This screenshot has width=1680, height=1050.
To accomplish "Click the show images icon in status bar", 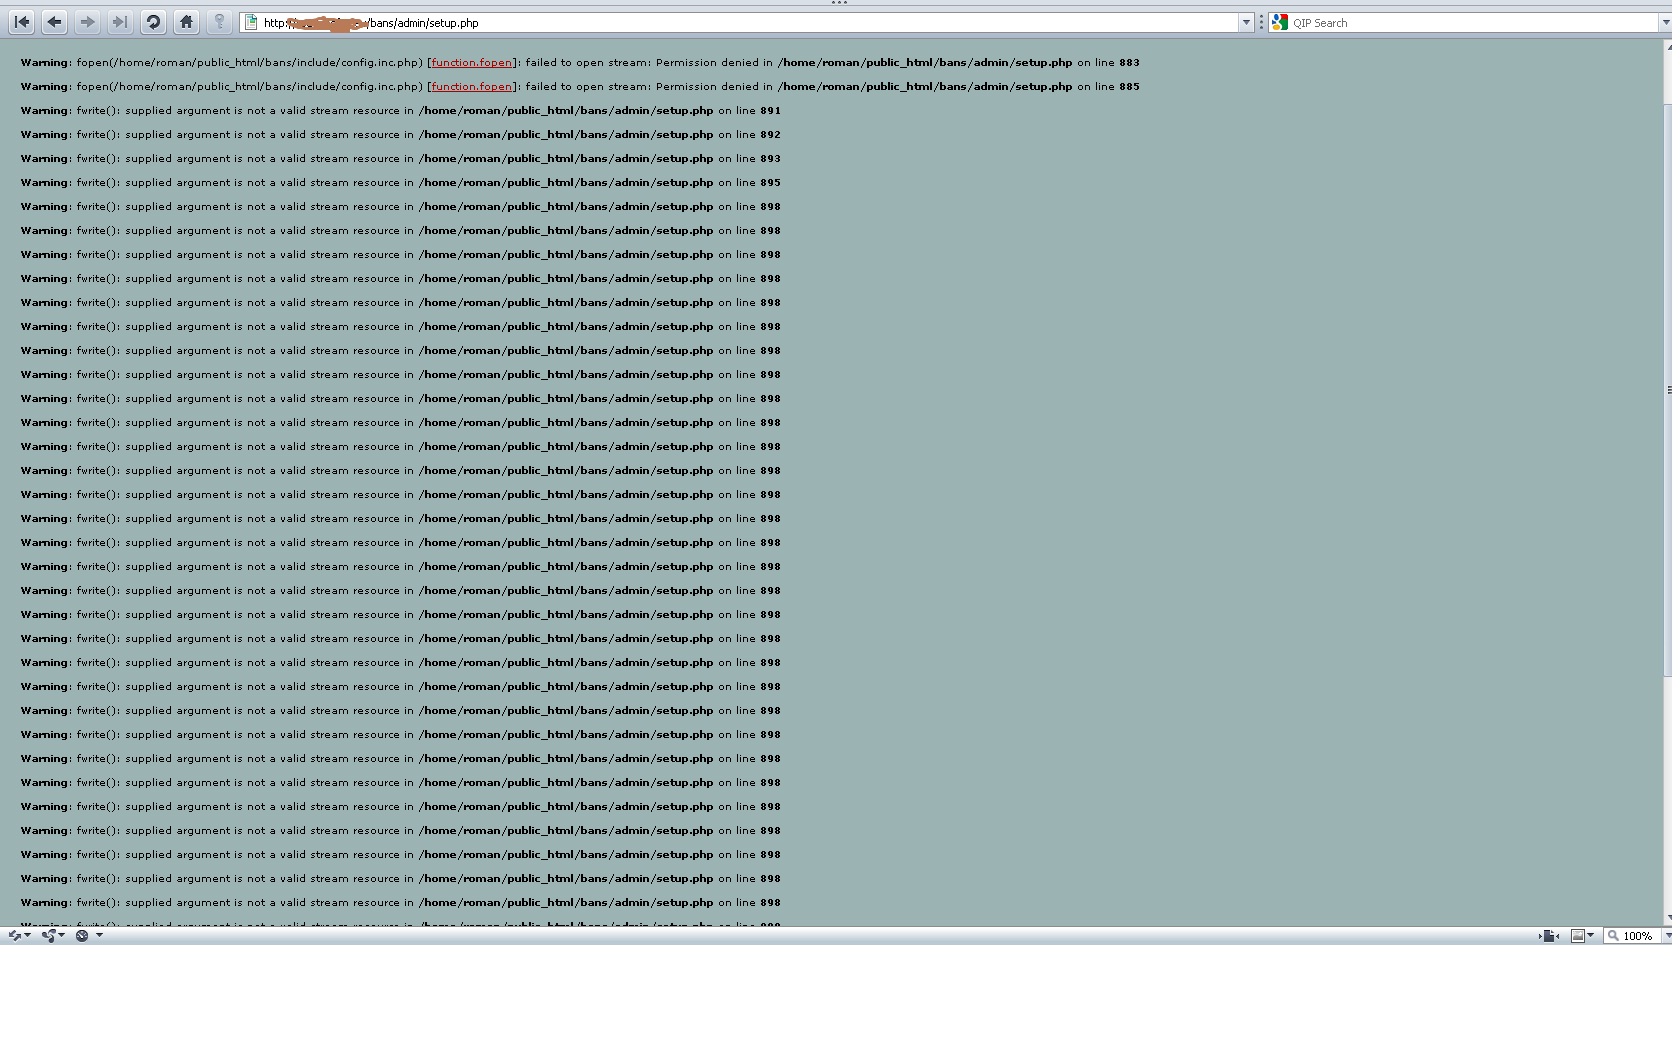I will point(1578,936).
